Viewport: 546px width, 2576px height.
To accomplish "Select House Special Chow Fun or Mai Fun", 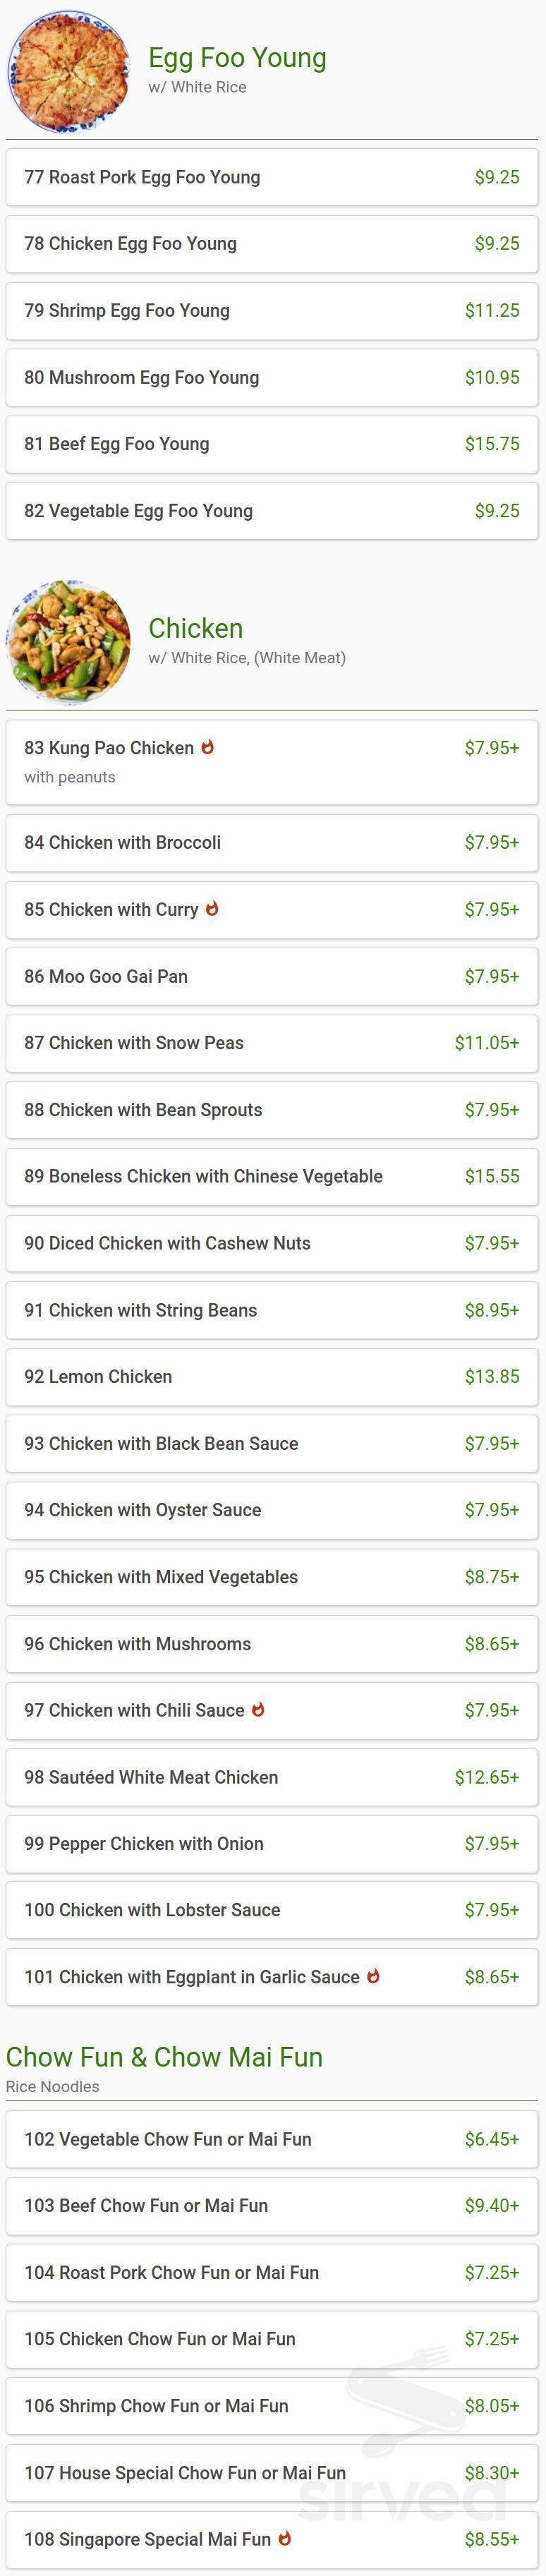I will (273, 2472).
